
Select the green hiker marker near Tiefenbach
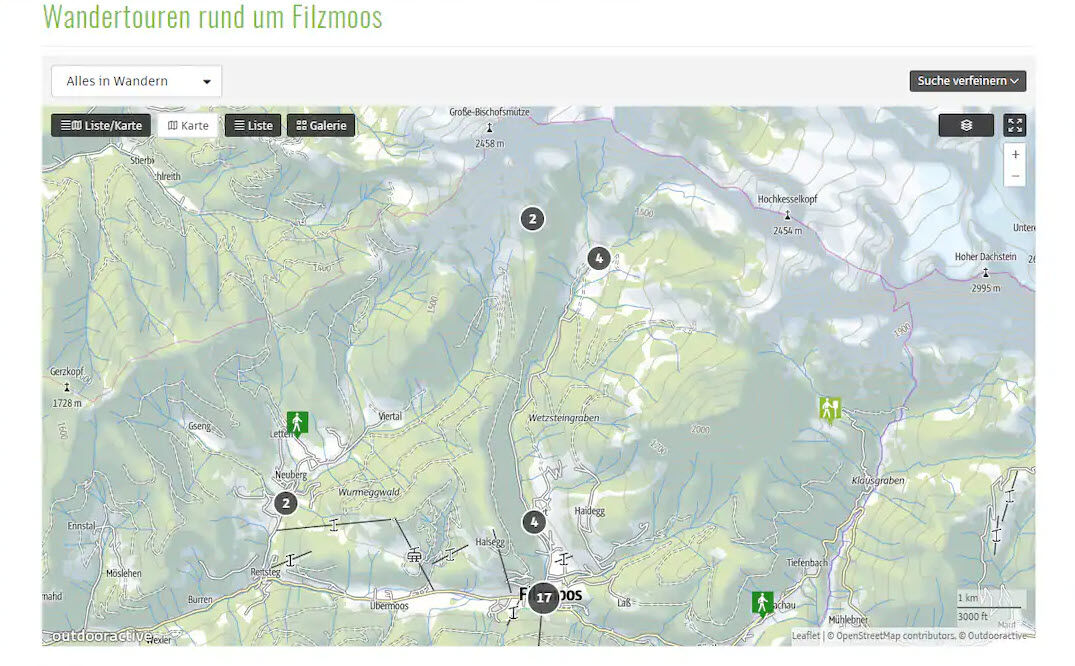tap(763, 603)
